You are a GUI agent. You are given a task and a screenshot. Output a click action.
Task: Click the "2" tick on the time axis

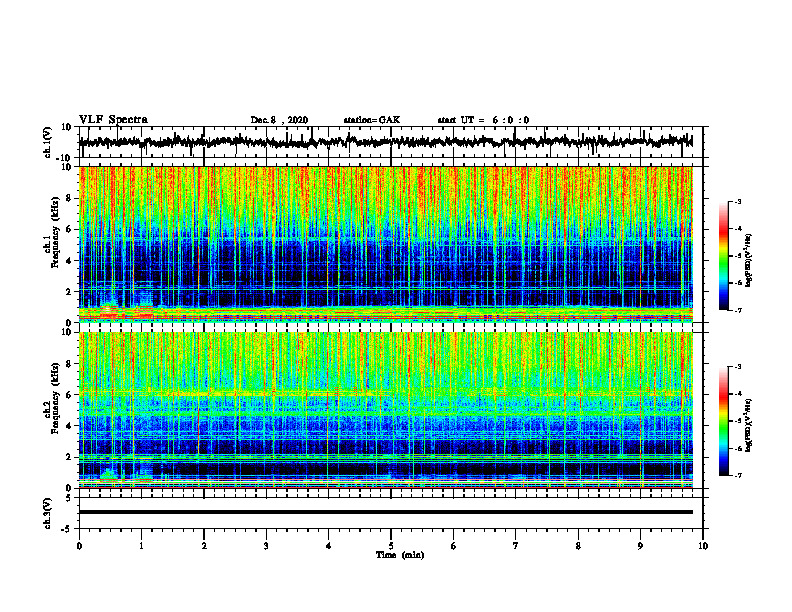(x=204, y=546)
